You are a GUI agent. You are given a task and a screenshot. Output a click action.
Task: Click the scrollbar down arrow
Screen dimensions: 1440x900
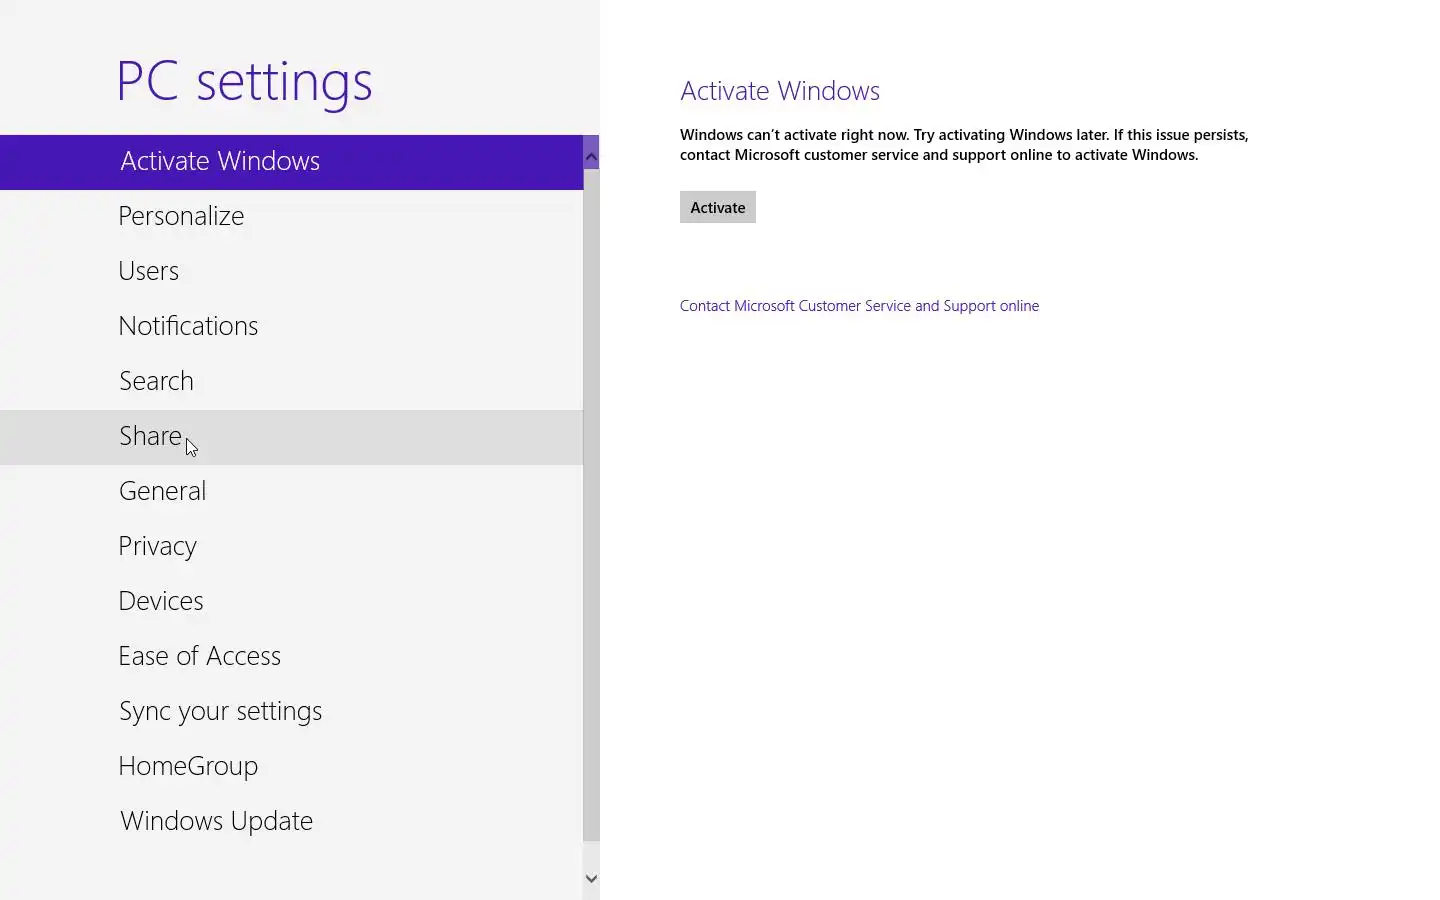point(591,878)
